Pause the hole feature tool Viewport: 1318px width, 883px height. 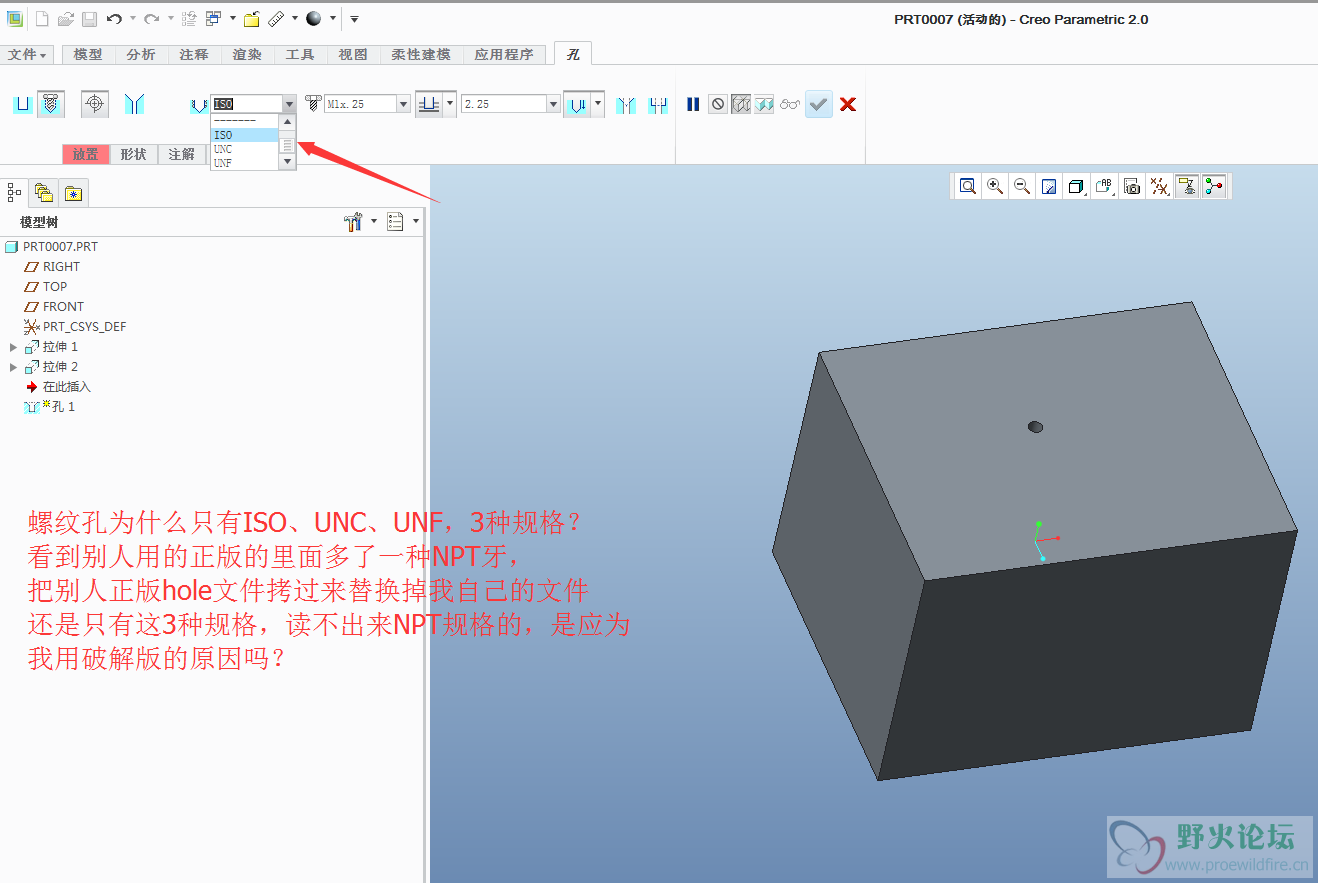click(693, 104)
